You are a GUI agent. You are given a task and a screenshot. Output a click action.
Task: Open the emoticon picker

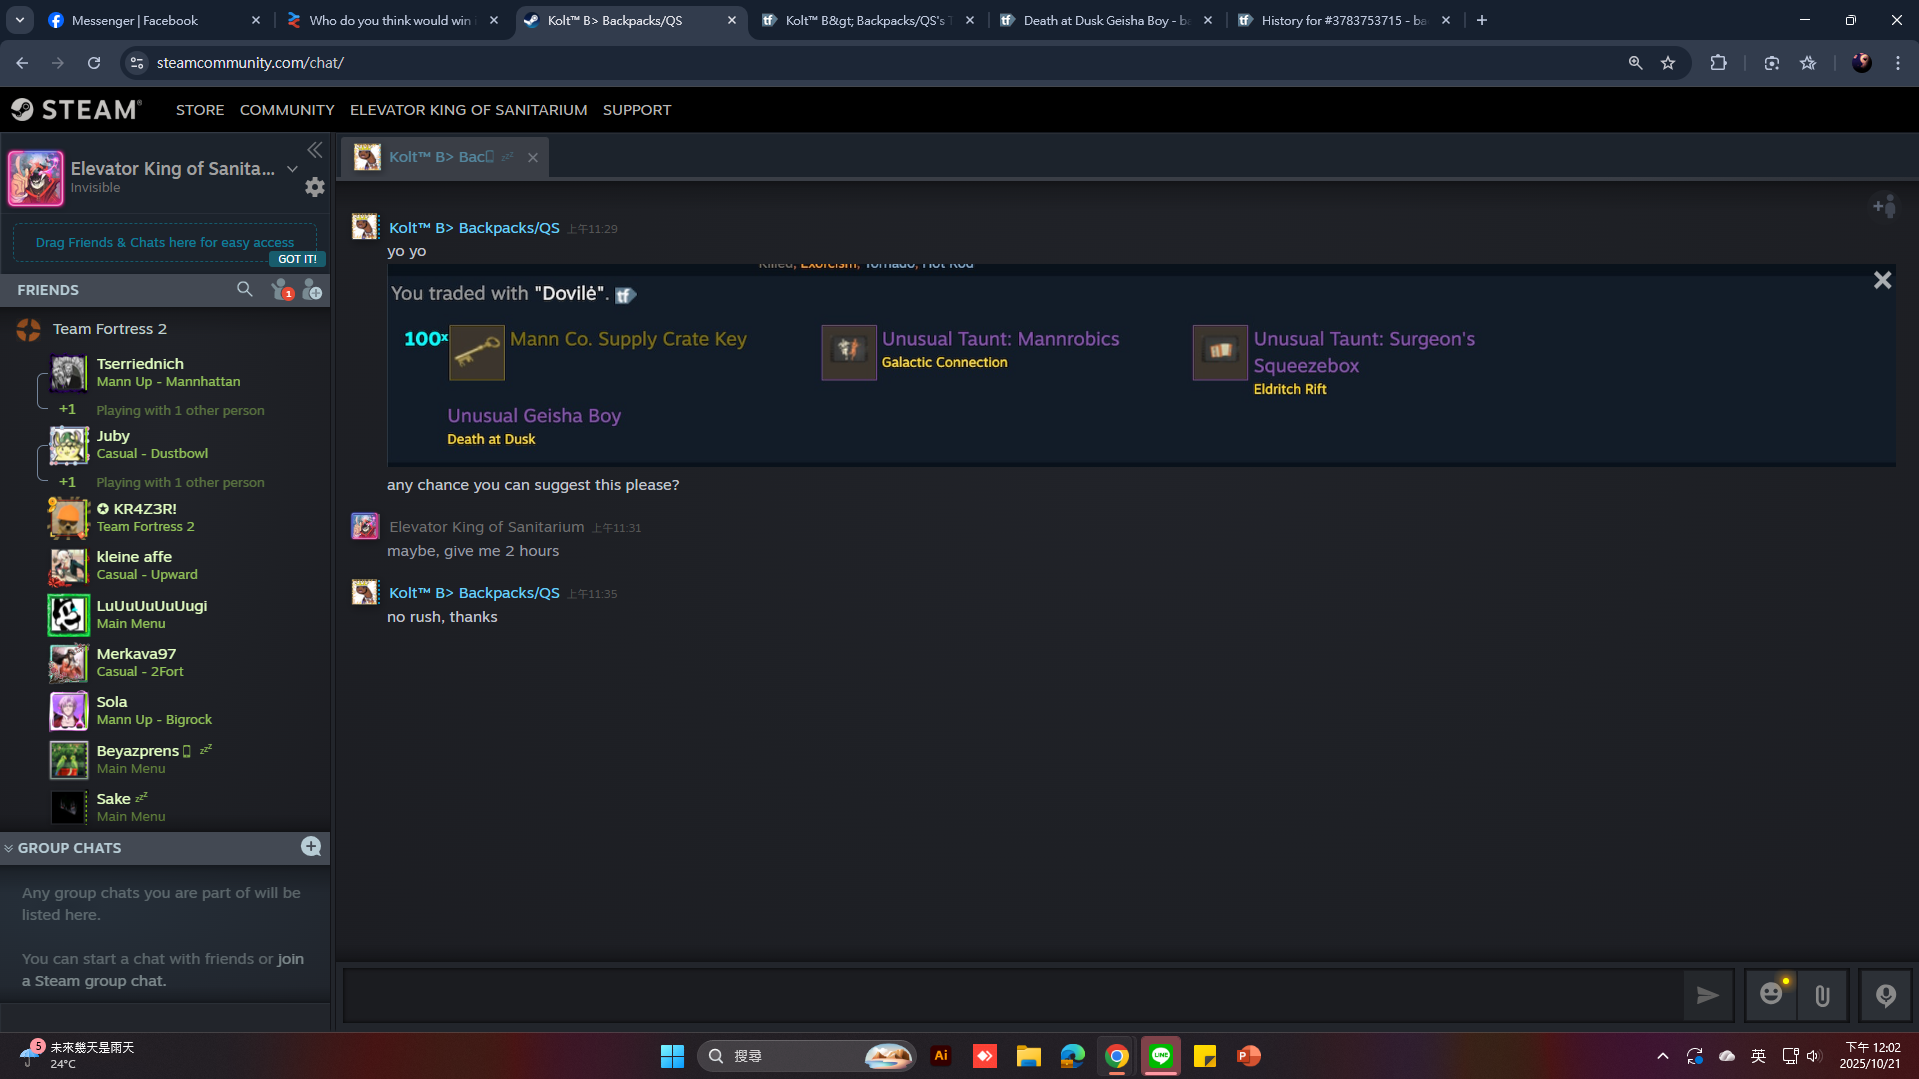click(x=1771, y=994)
